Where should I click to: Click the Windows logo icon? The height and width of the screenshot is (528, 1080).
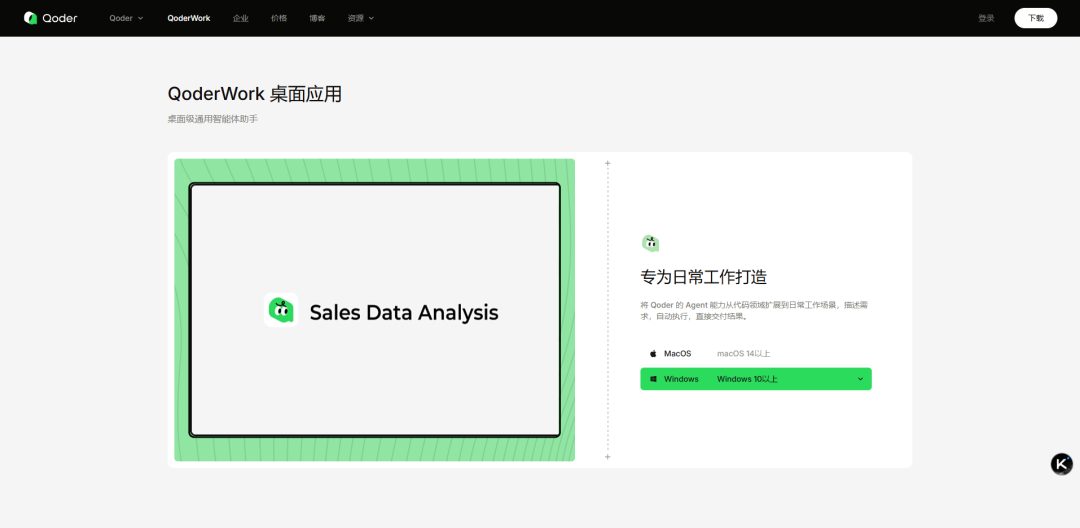coord(653,379)
